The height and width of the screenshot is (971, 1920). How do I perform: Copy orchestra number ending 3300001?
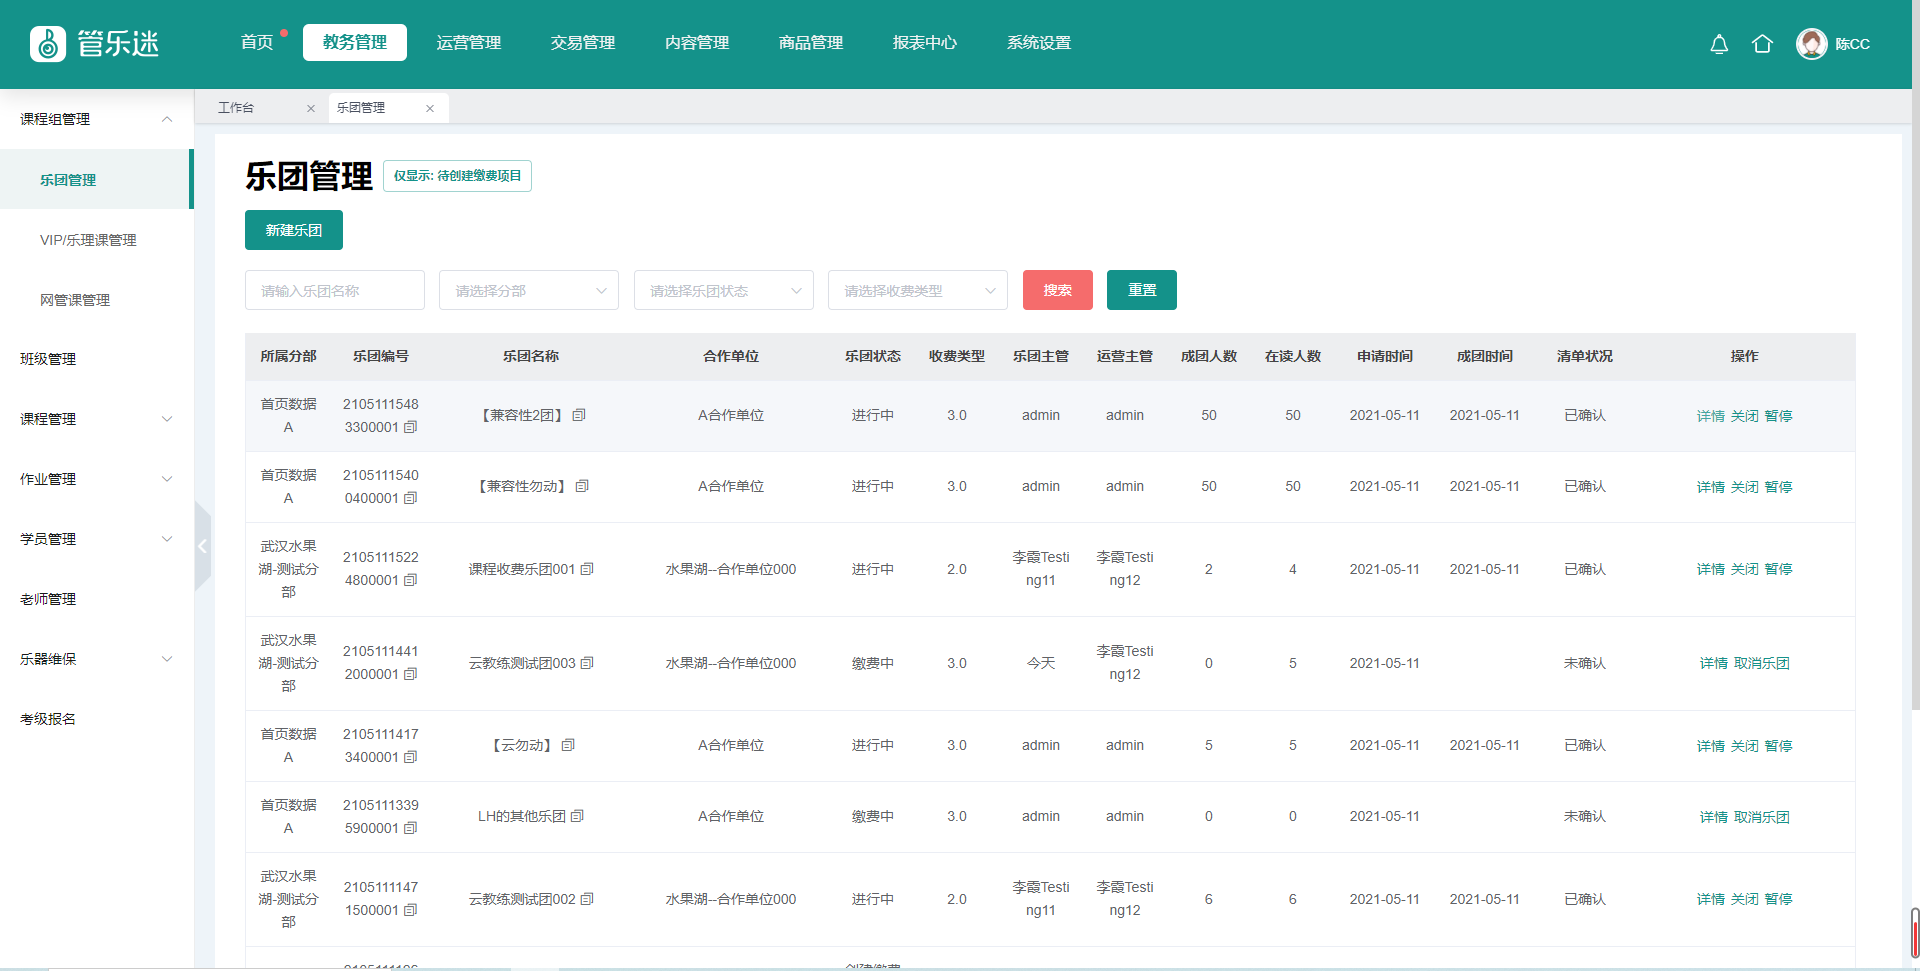click(410, 427)
